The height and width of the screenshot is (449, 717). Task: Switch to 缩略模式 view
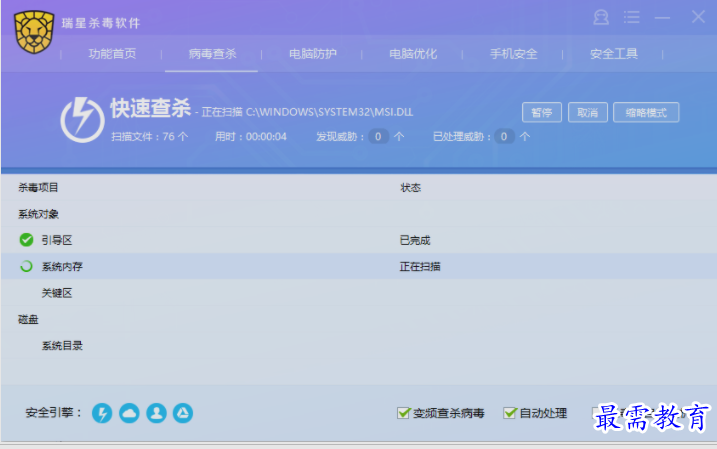click(646, 112)
